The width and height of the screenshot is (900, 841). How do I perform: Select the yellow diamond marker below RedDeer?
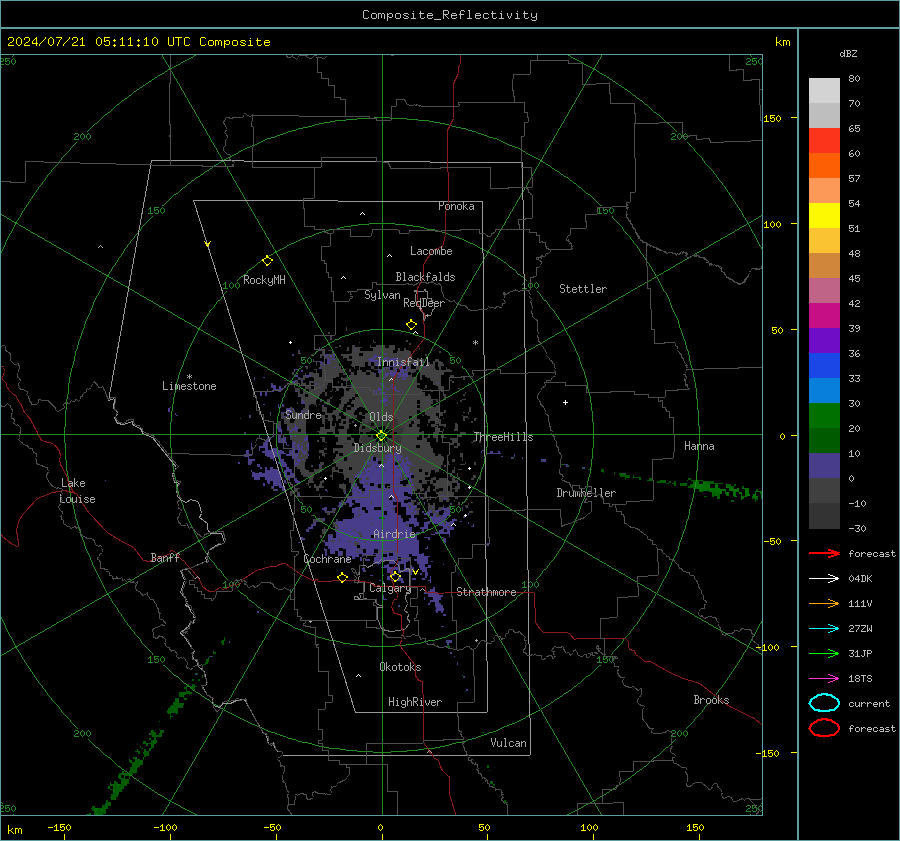click(x=411, y=325)
